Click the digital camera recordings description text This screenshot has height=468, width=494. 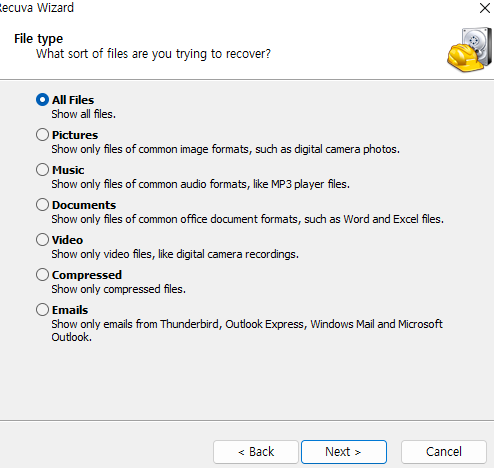(175, 254)
